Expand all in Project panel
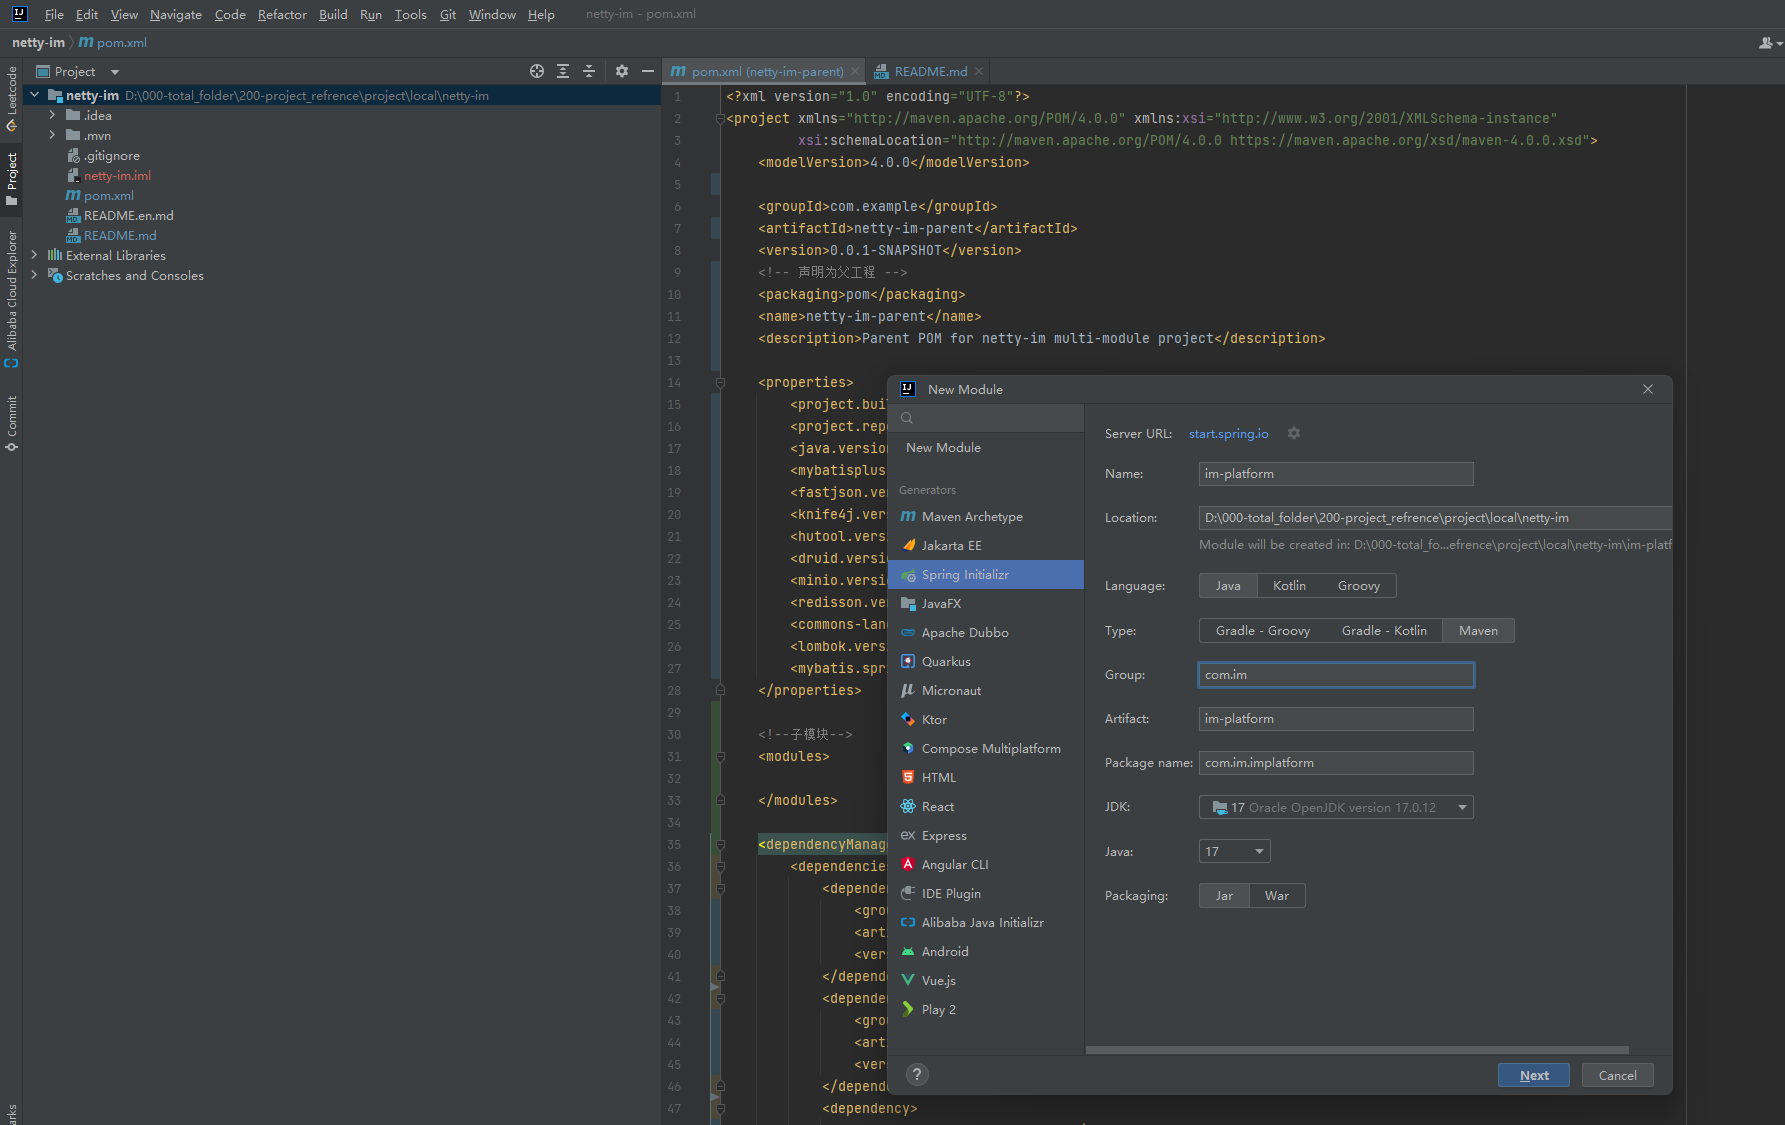This screenshot has width=1785, height=1125. [x=563, y=71]
